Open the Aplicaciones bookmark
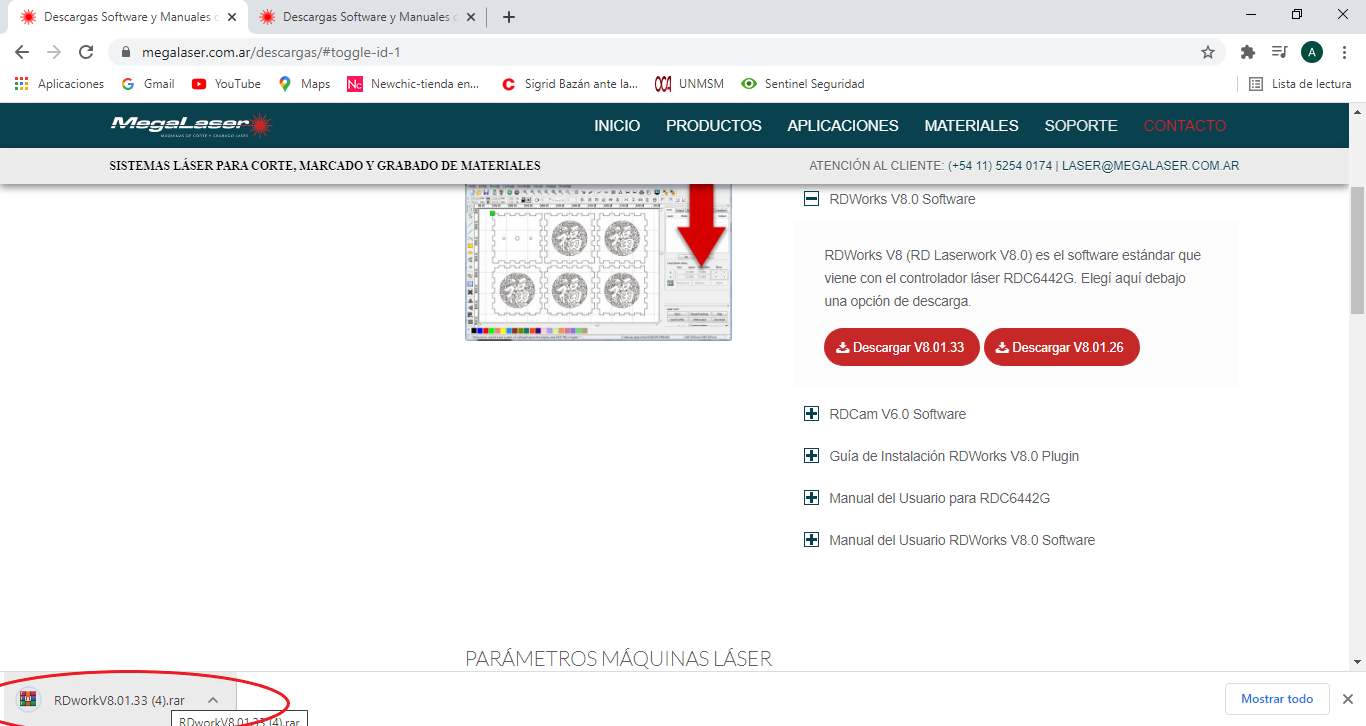 click(59, 84)
